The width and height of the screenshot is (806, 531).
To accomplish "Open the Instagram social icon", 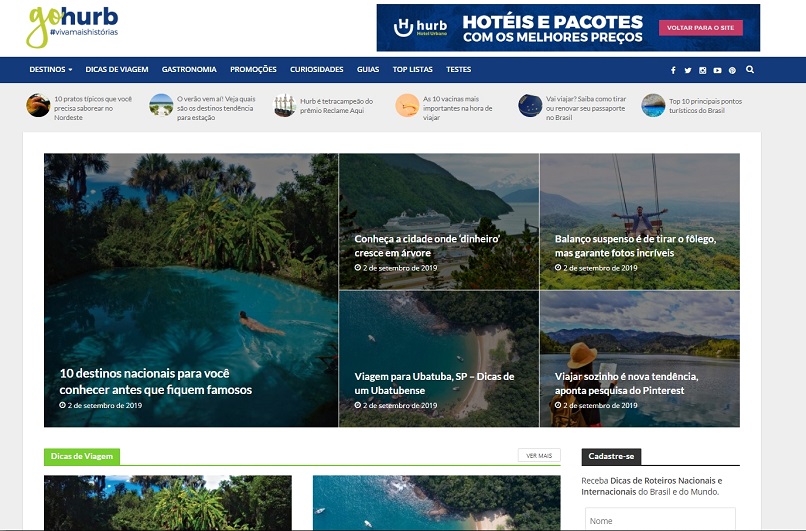I will pyautogui.click(x=703, y=70).
